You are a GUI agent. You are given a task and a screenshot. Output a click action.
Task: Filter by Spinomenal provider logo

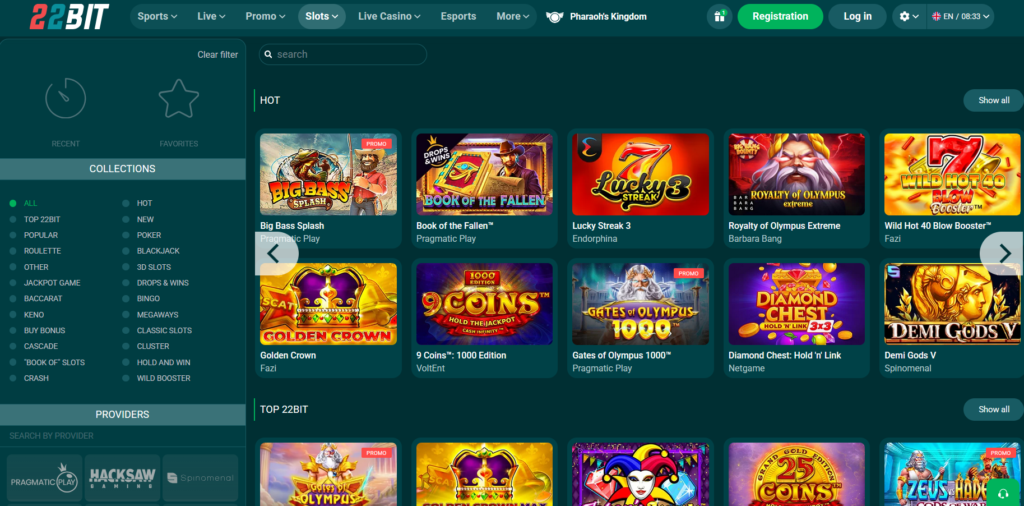click(x=200, y=479)
